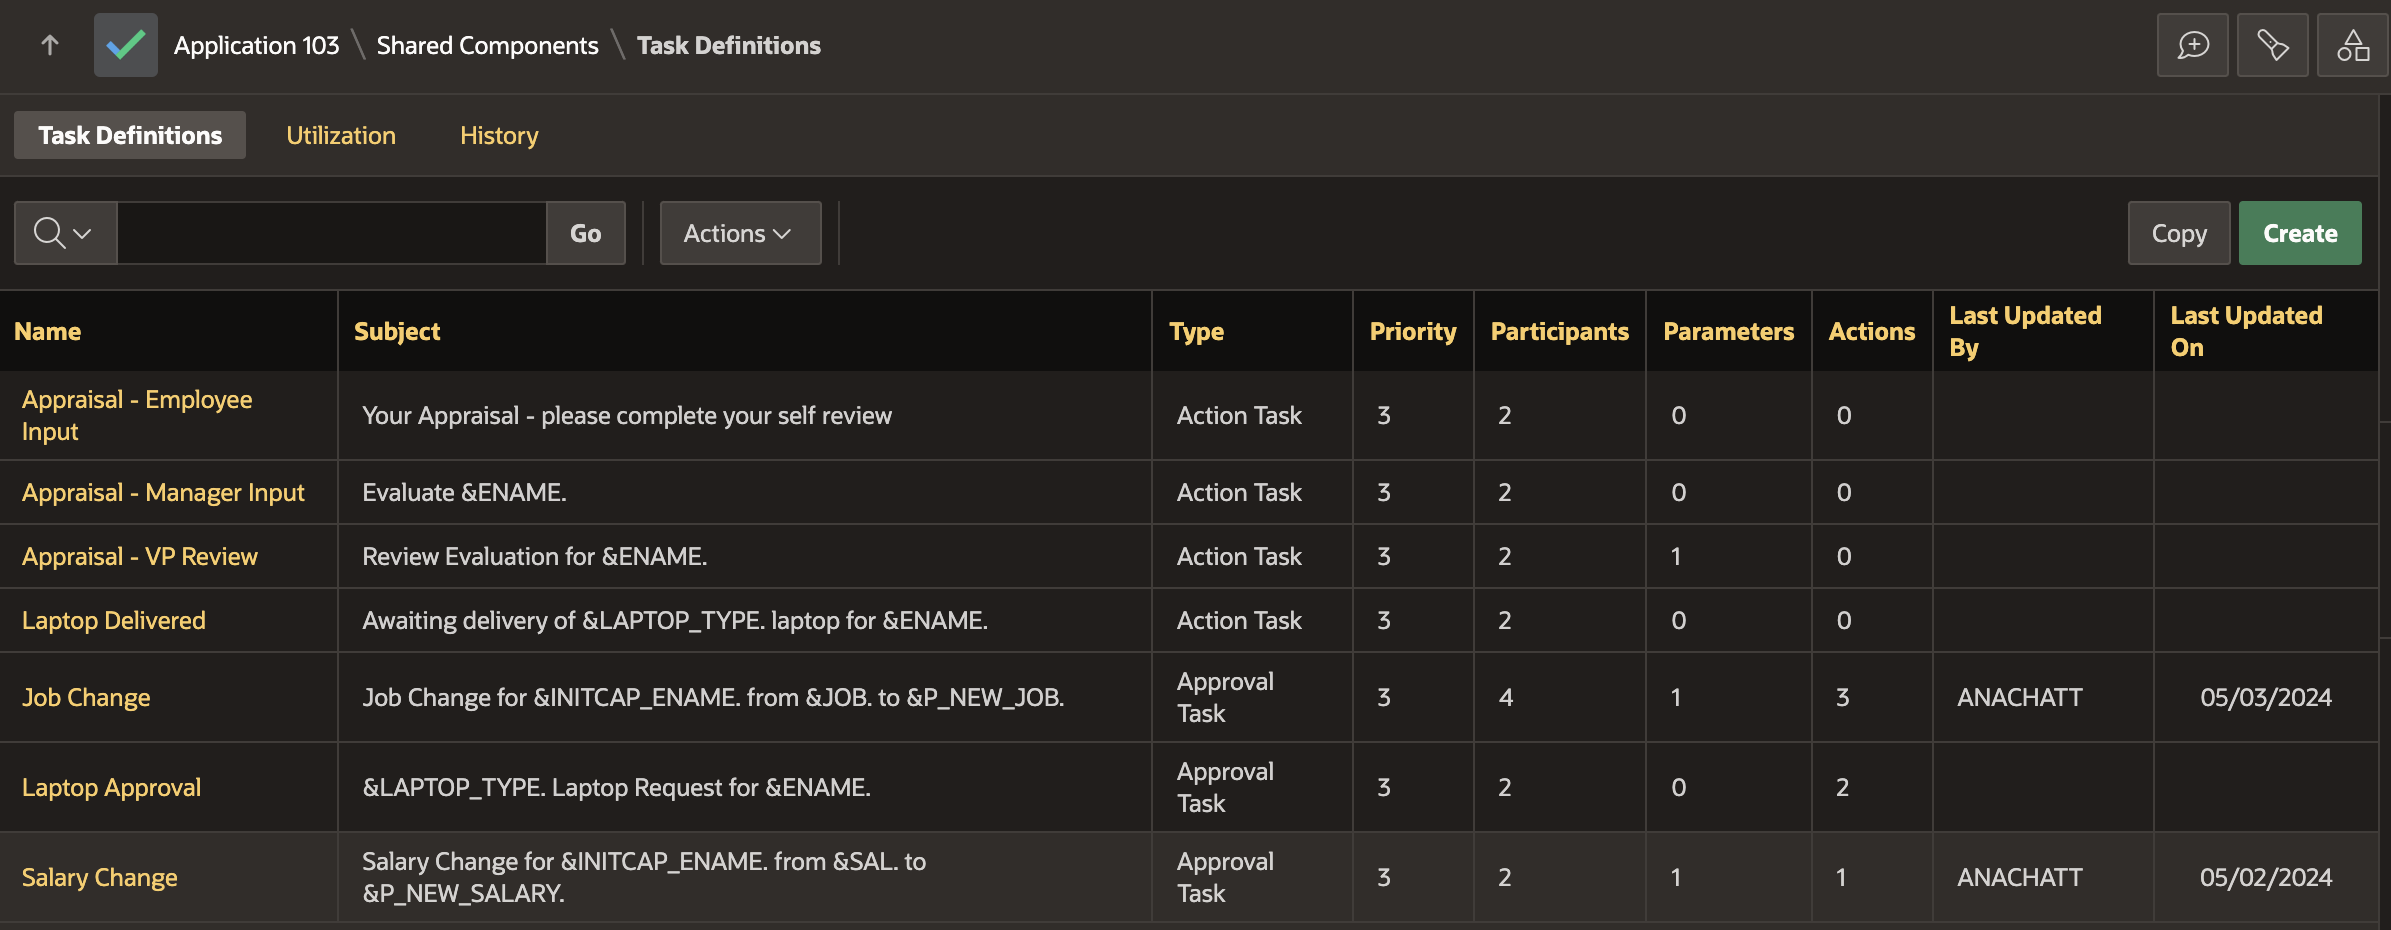
Task: Click inside the search text field
Action: click(330, 232)
